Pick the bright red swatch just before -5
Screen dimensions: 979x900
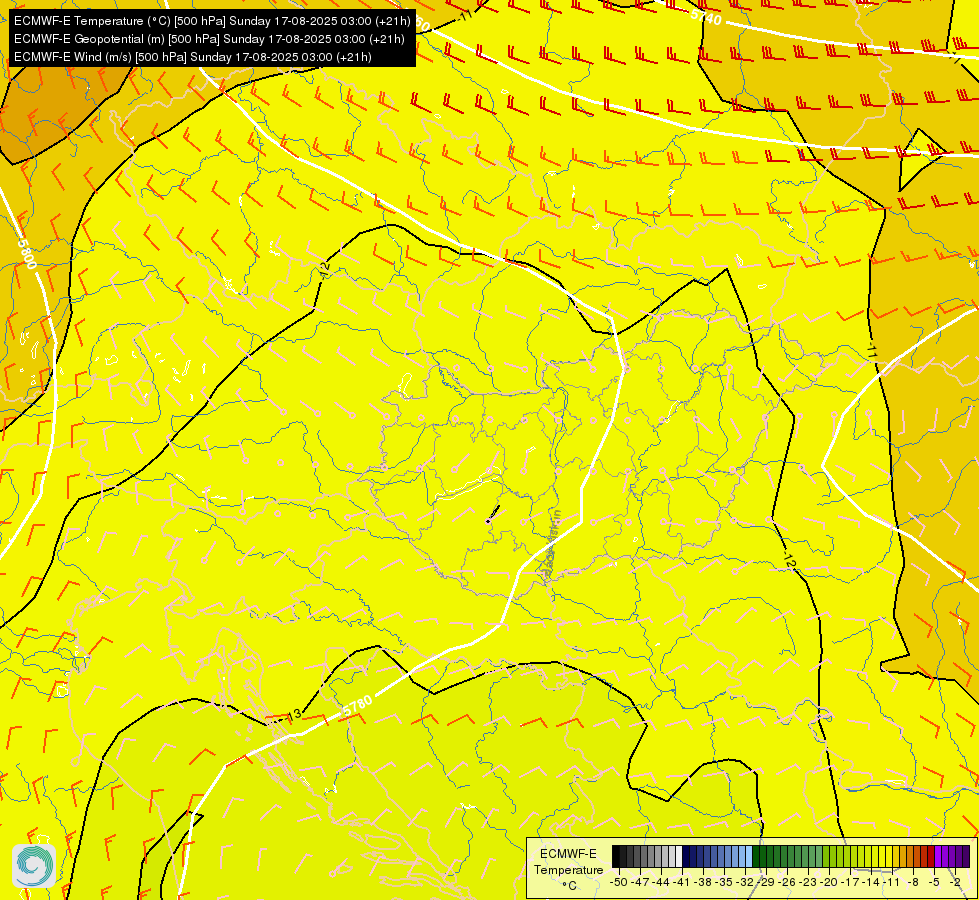point(932,856)
